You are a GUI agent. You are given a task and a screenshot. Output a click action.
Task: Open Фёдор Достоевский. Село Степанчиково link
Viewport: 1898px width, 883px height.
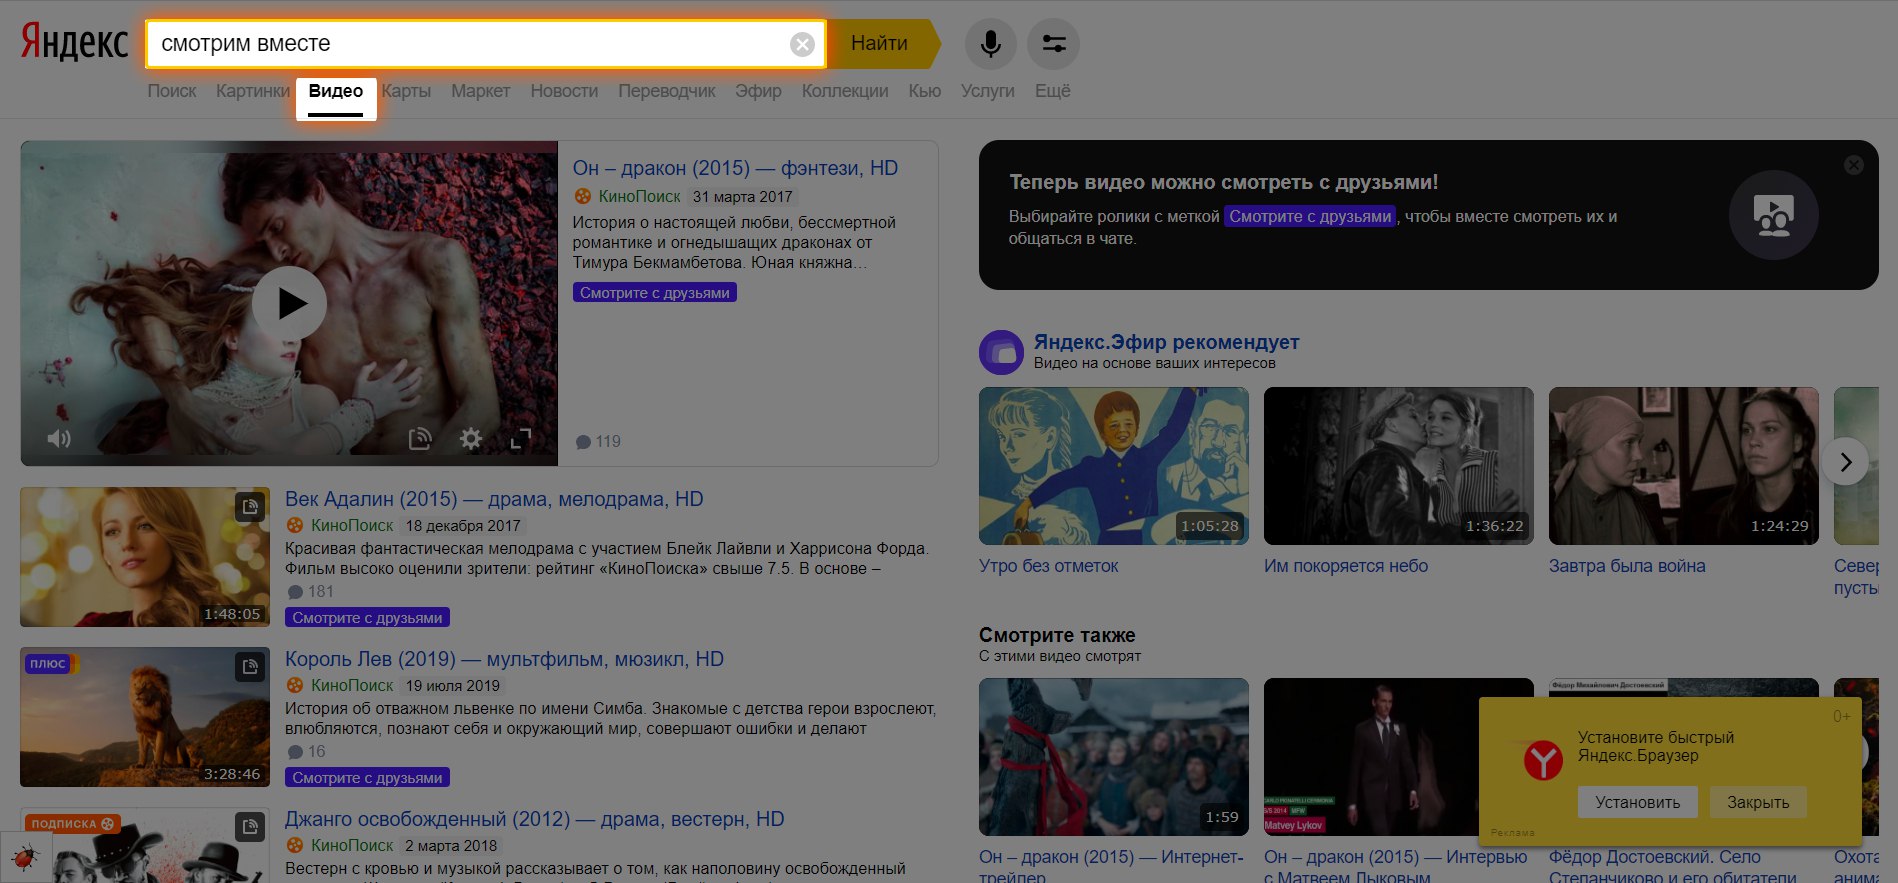1673,866
